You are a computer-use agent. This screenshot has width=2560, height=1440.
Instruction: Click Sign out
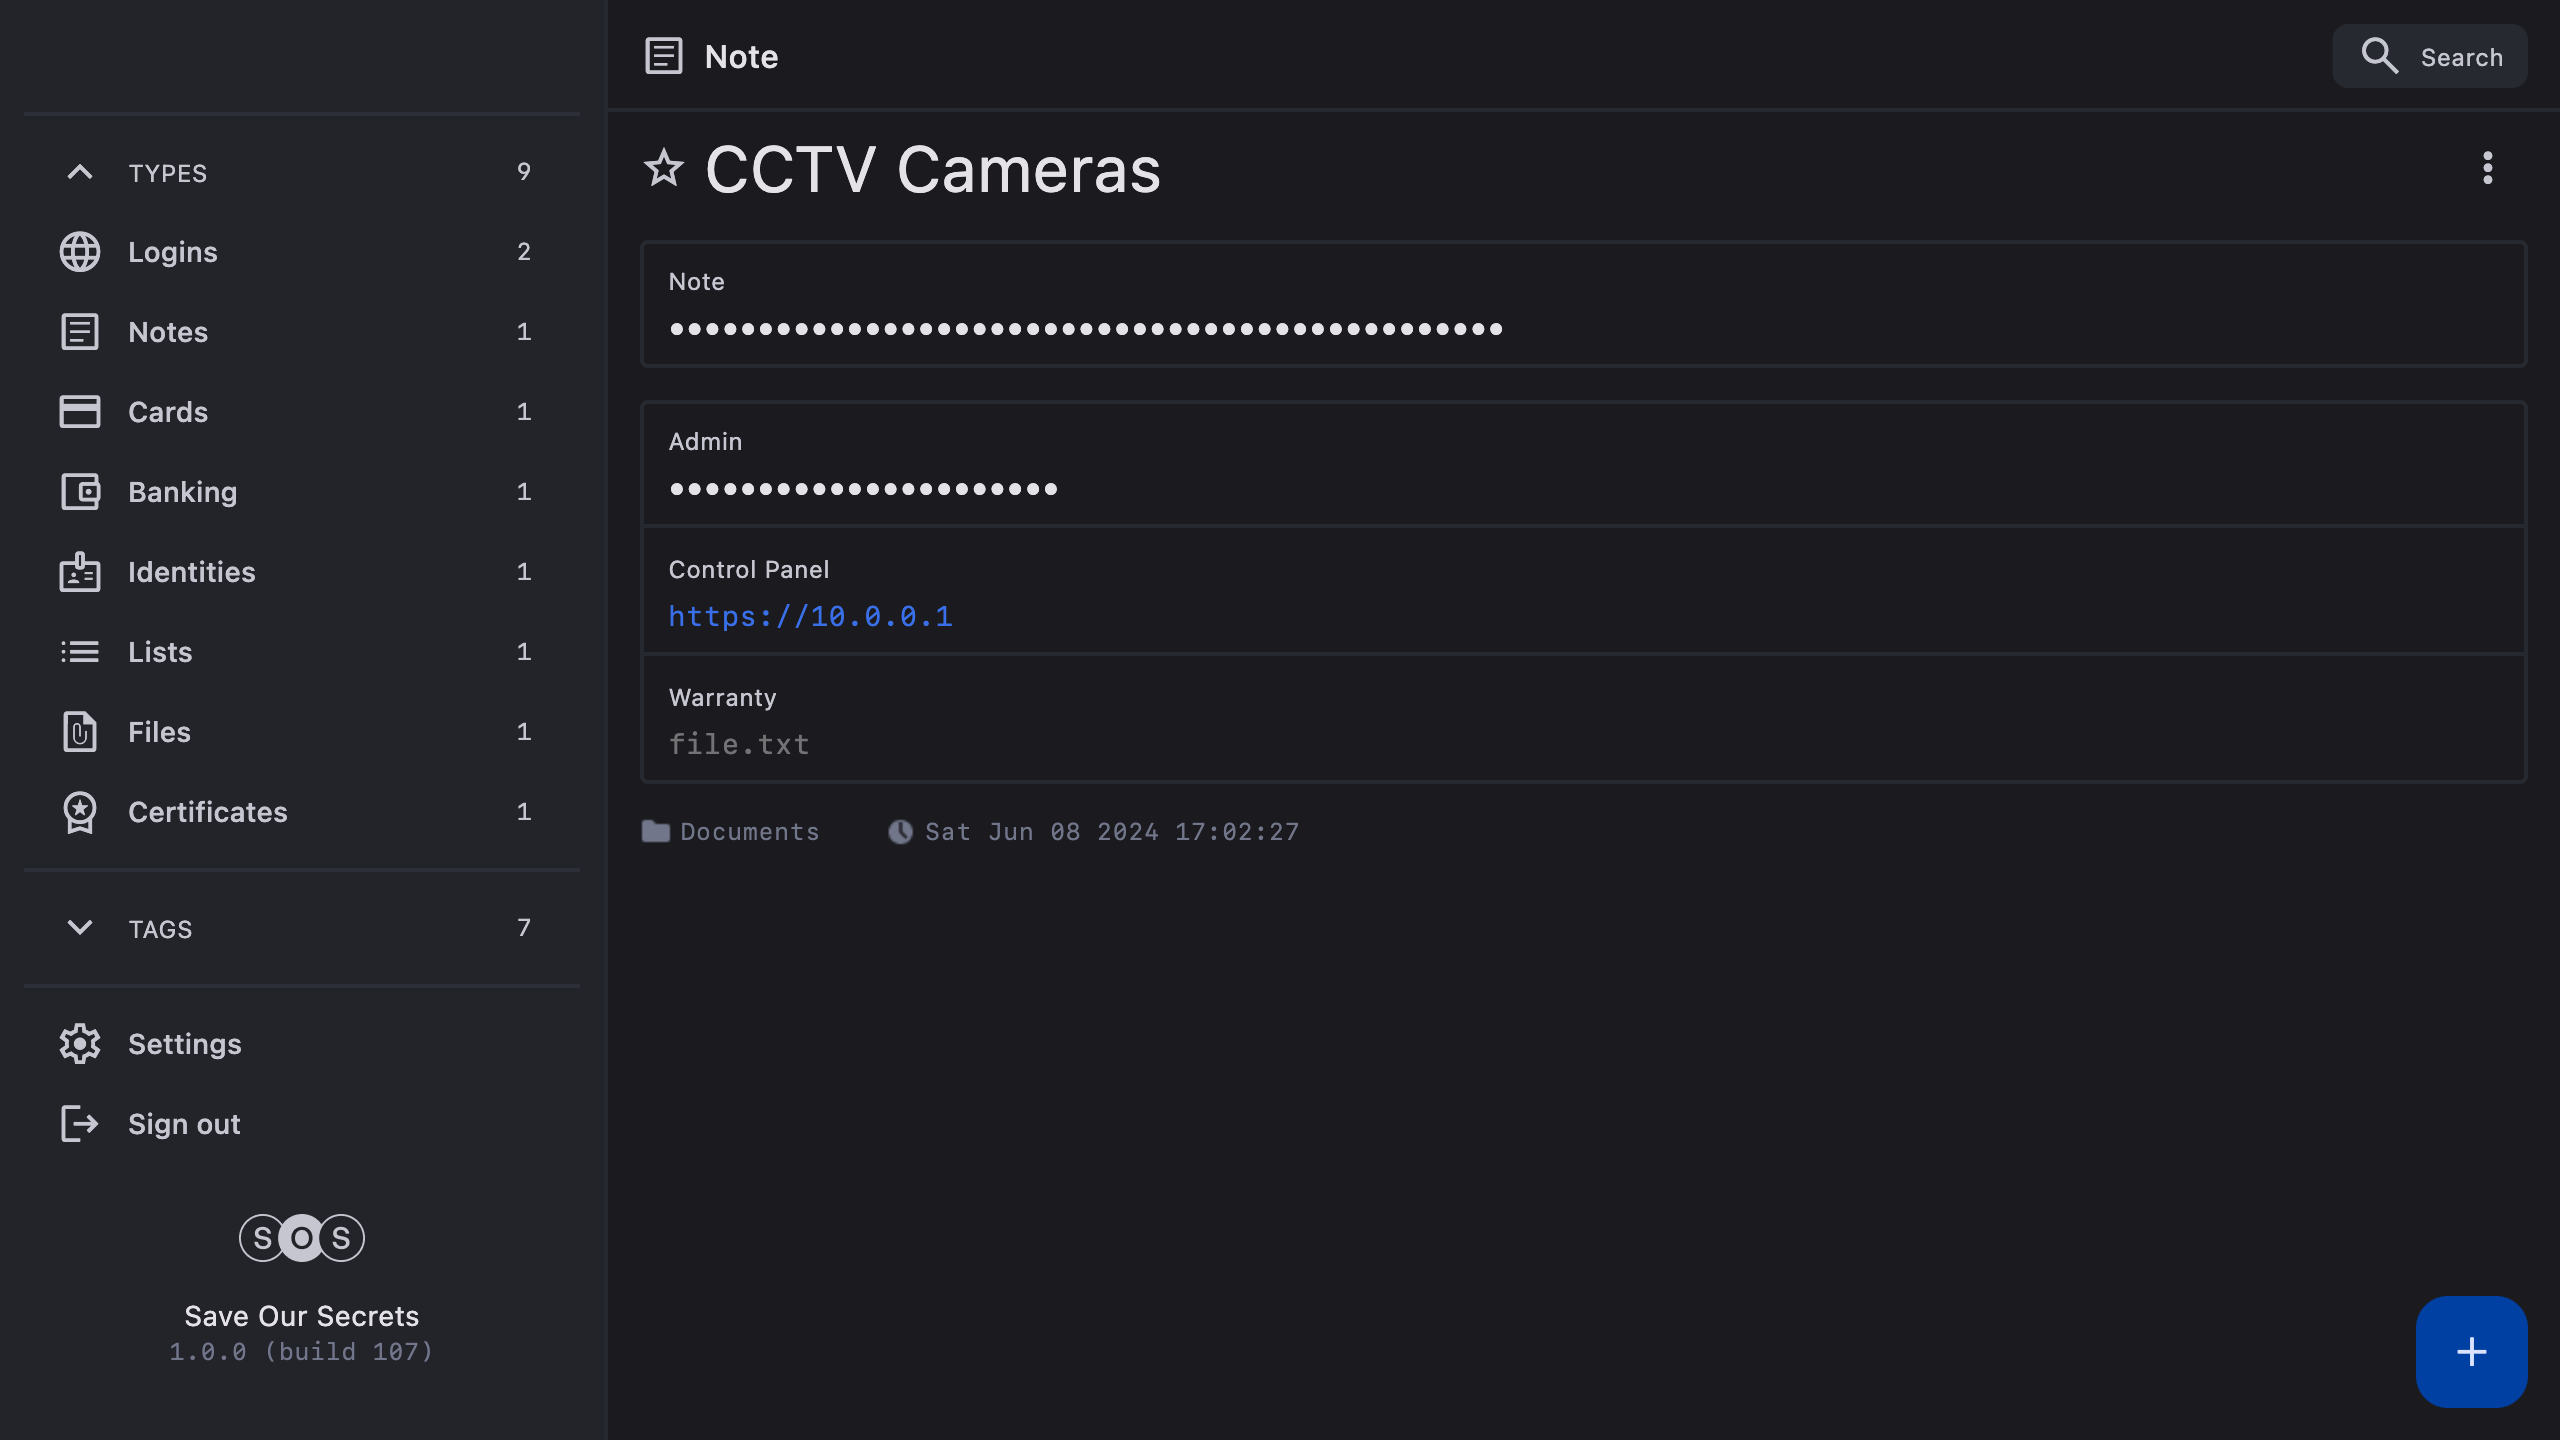click(x=184, y=1124)
